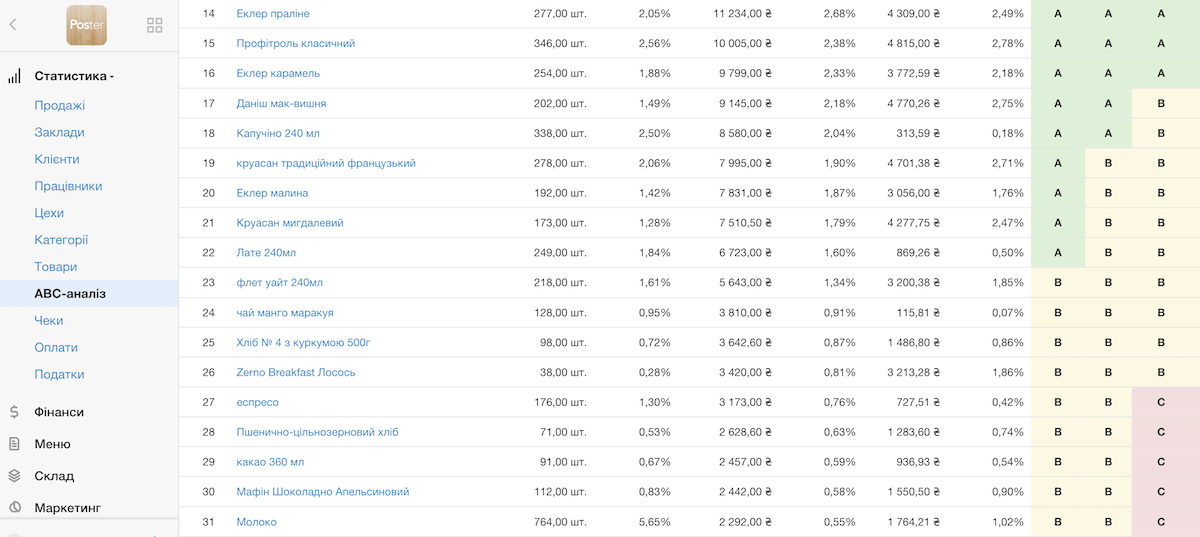The height and width of the screenshot is (537, 1200).
Task: Expand the Склад section
Action: [54, 476]
